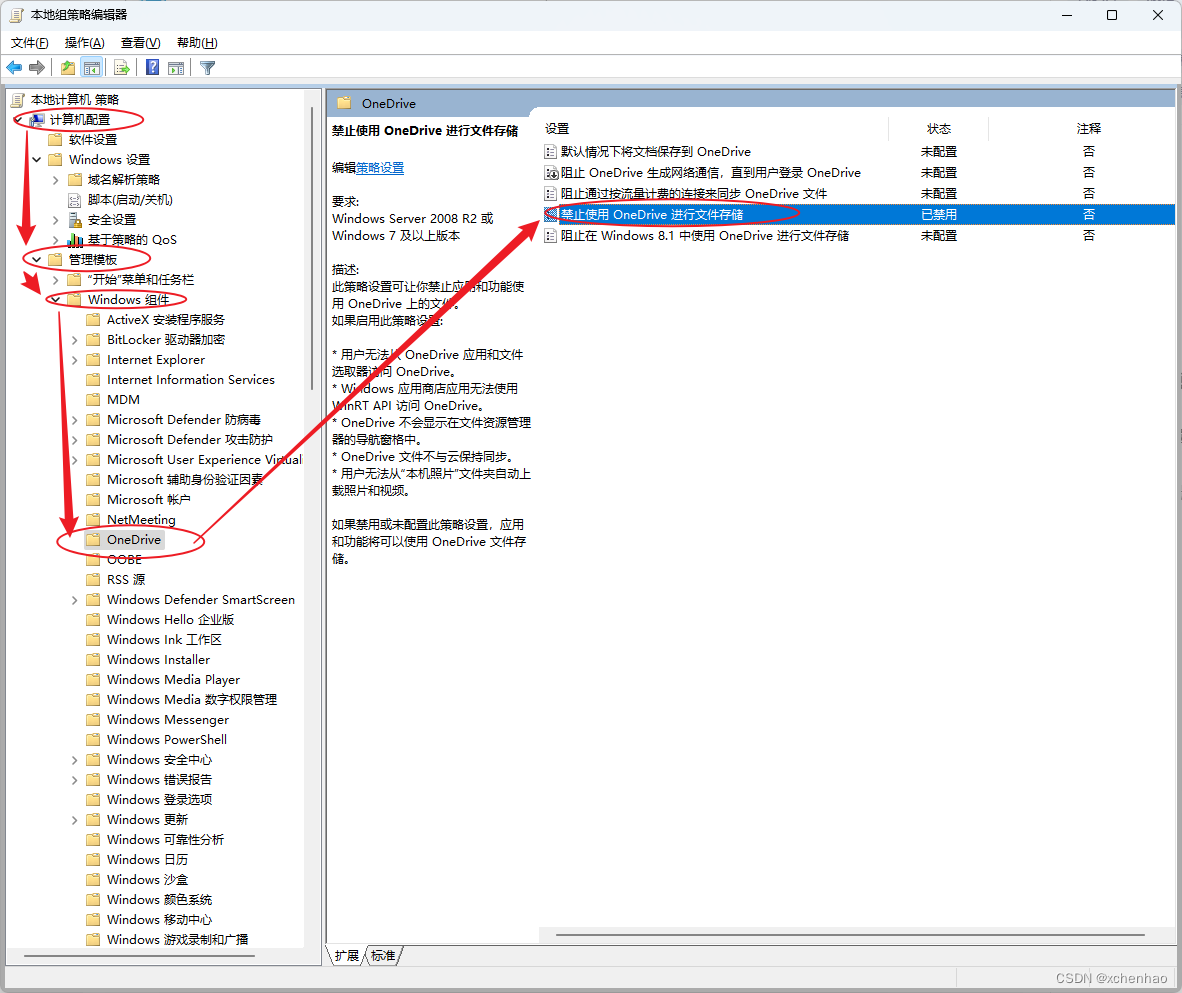Screen dimensions: 1182x993
Task: Switch to the 标准 tab
Action: click(383, 955)
